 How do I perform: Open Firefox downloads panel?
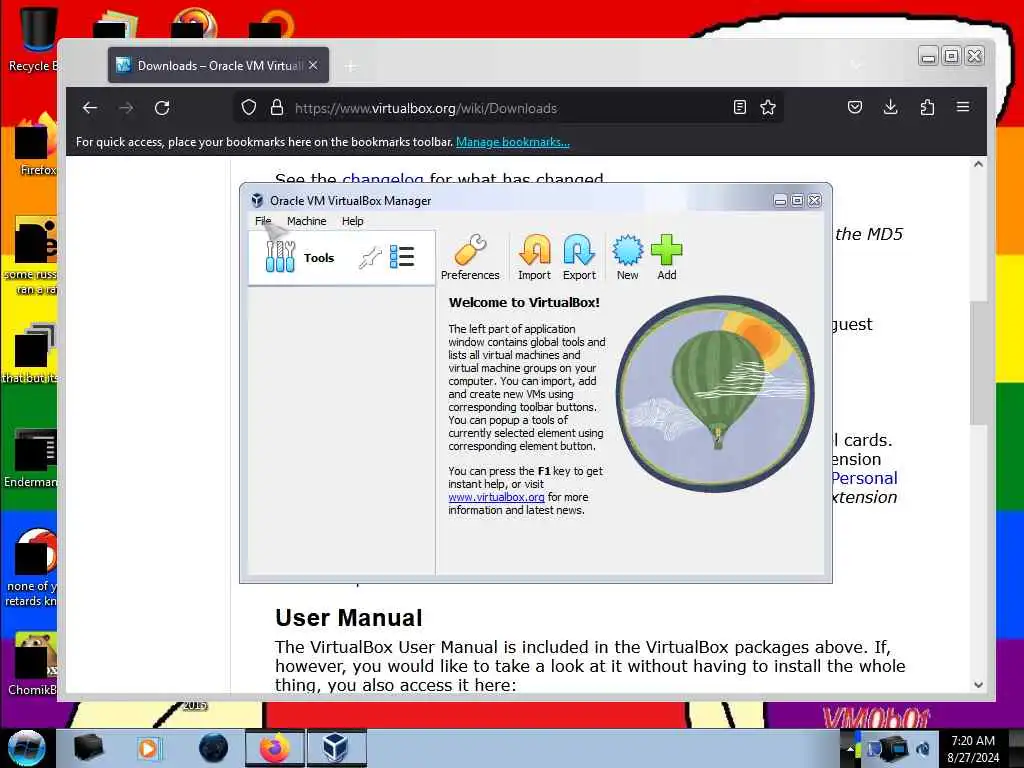click(891, 107)
